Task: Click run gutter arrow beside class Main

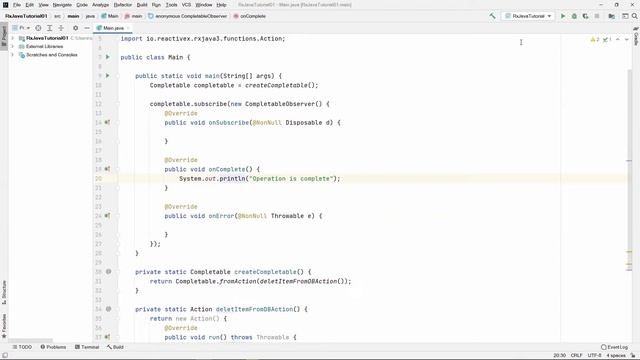Action: click(108, 57)
